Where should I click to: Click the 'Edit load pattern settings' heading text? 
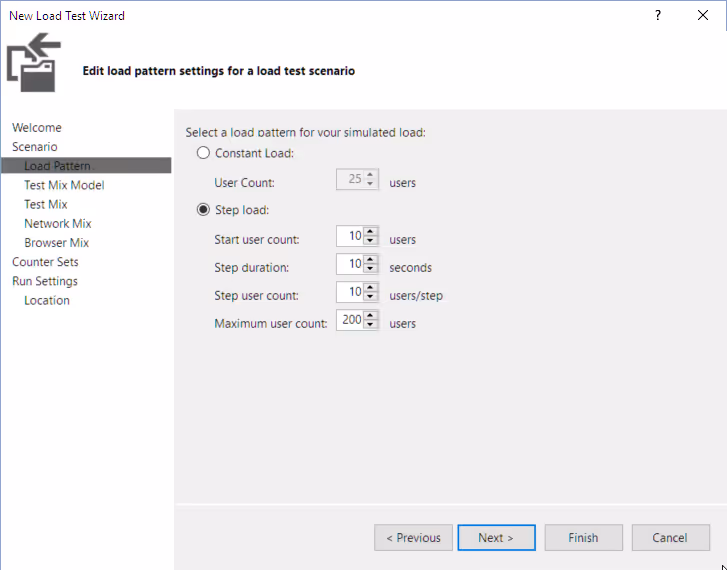click(219, 71)
